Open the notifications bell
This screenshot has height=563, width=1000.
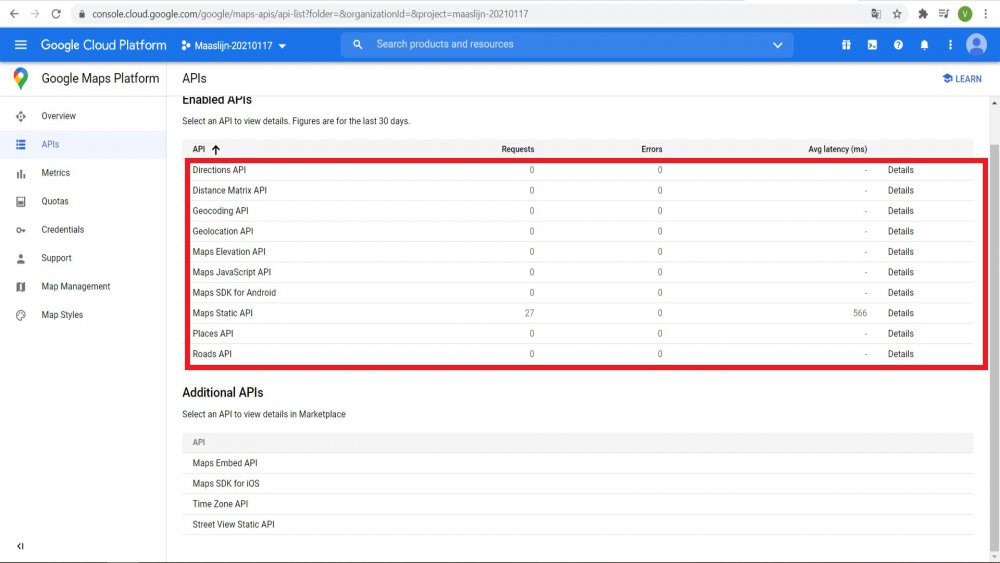924,45
